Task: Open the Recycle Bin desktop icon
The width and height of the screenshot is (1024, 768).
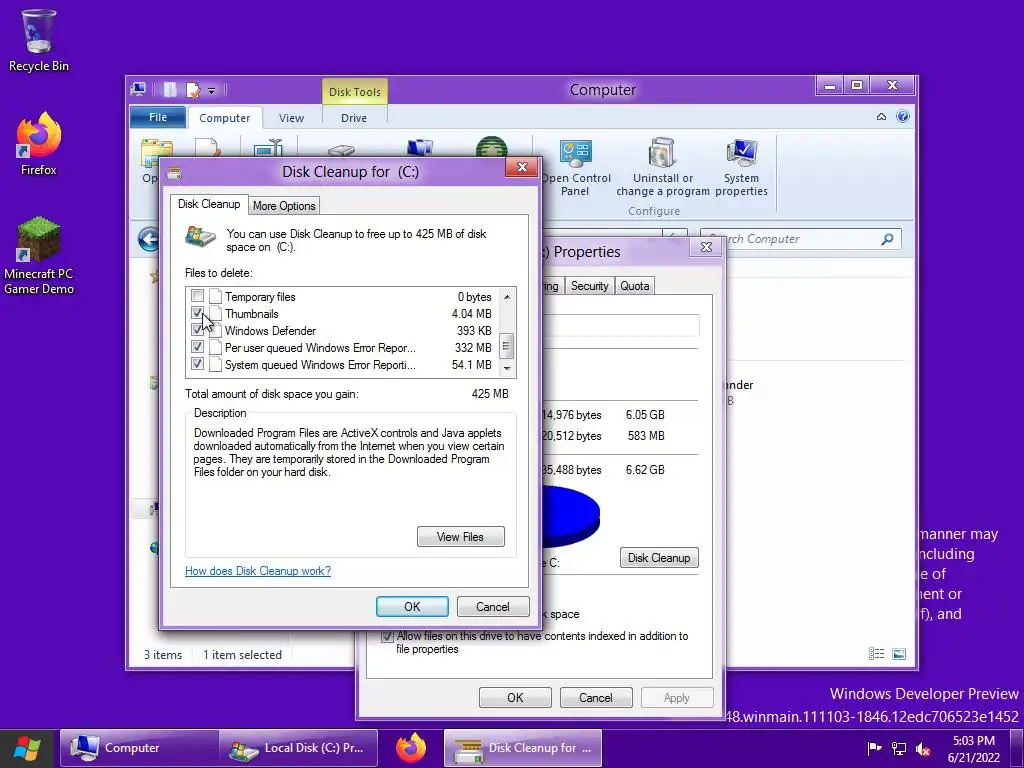Action: coord(38,40)
